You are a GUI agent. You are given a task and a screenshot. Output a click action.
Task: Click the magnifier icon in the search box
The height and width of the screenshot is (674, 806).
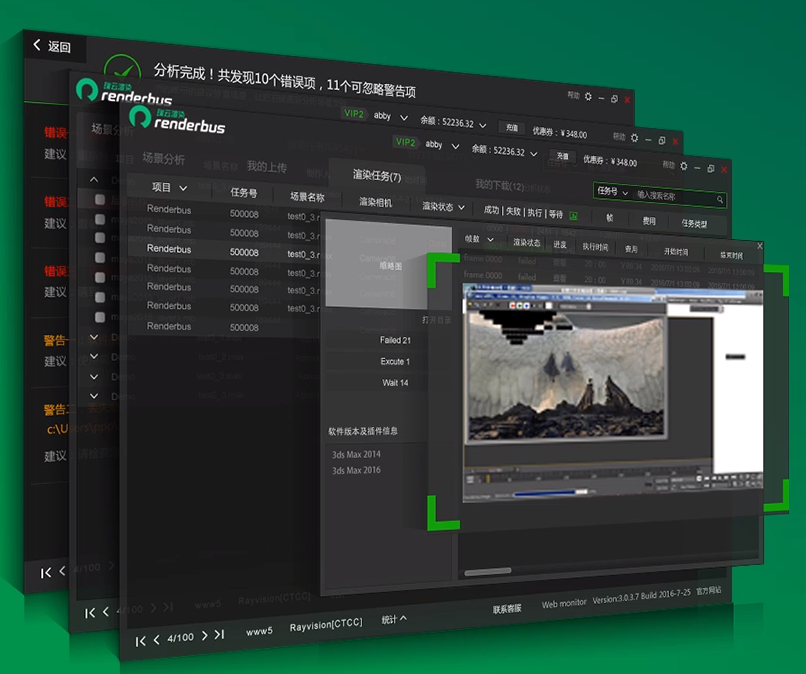(x=720, y=199)
